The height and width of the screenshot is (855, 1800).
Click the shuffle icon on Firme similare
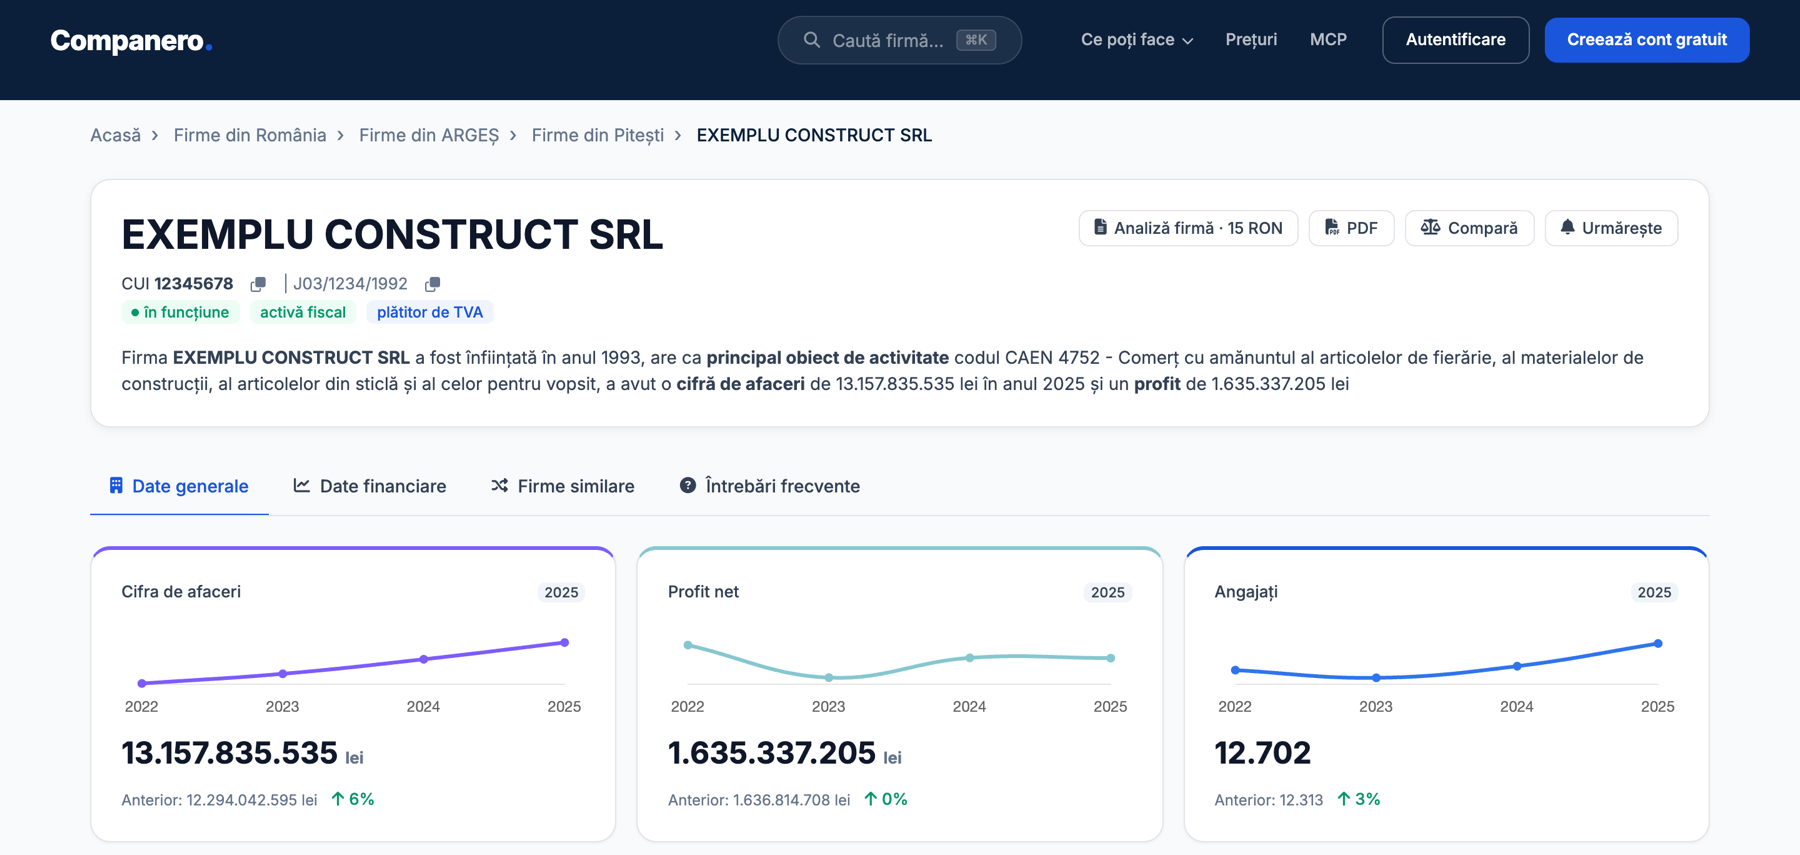coord(500,485)
